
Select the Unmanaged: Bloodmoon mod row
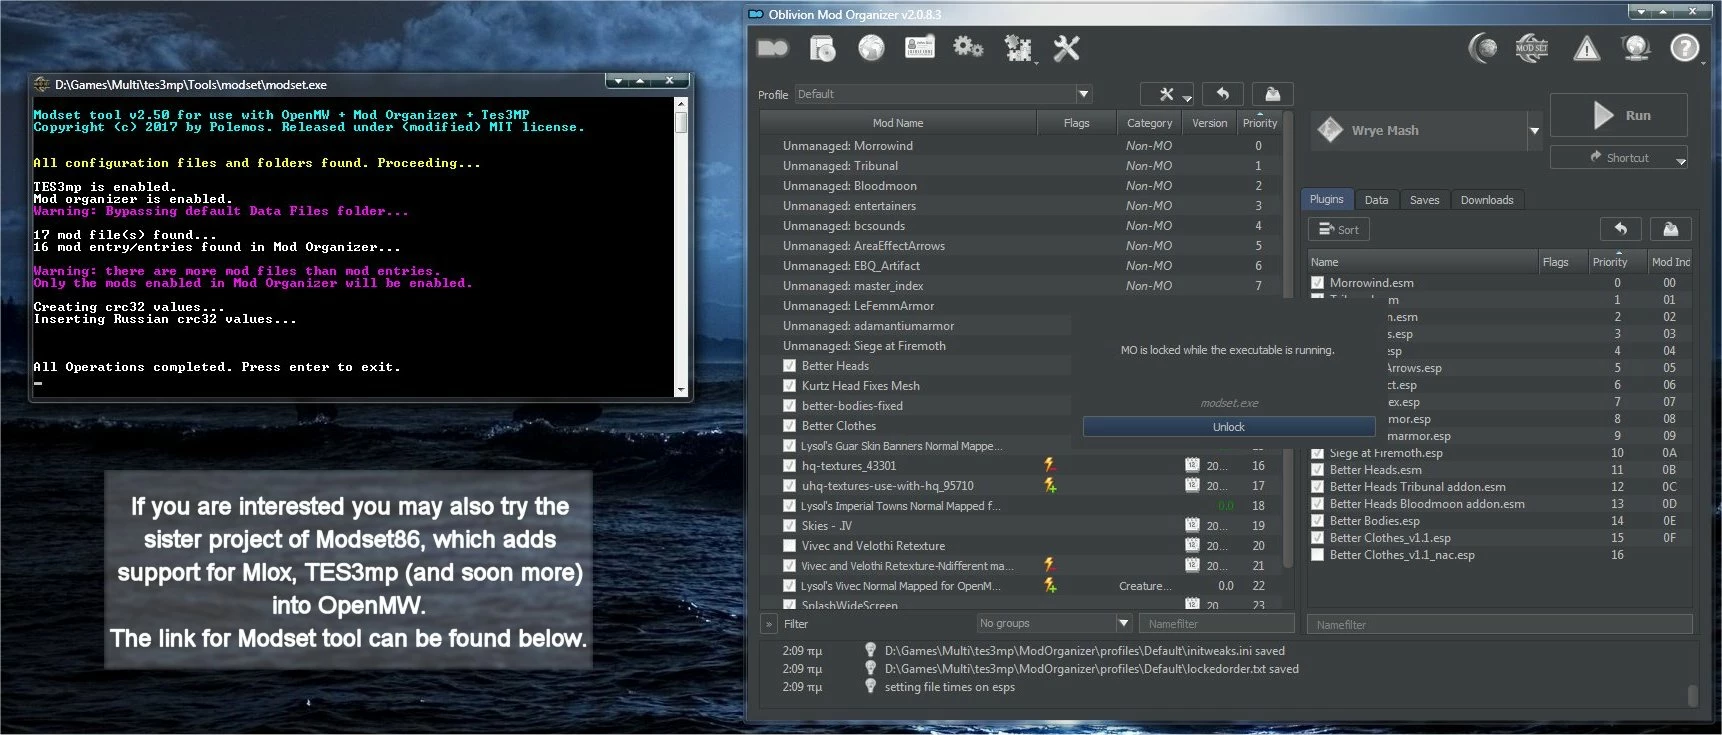pos(1020,186)
